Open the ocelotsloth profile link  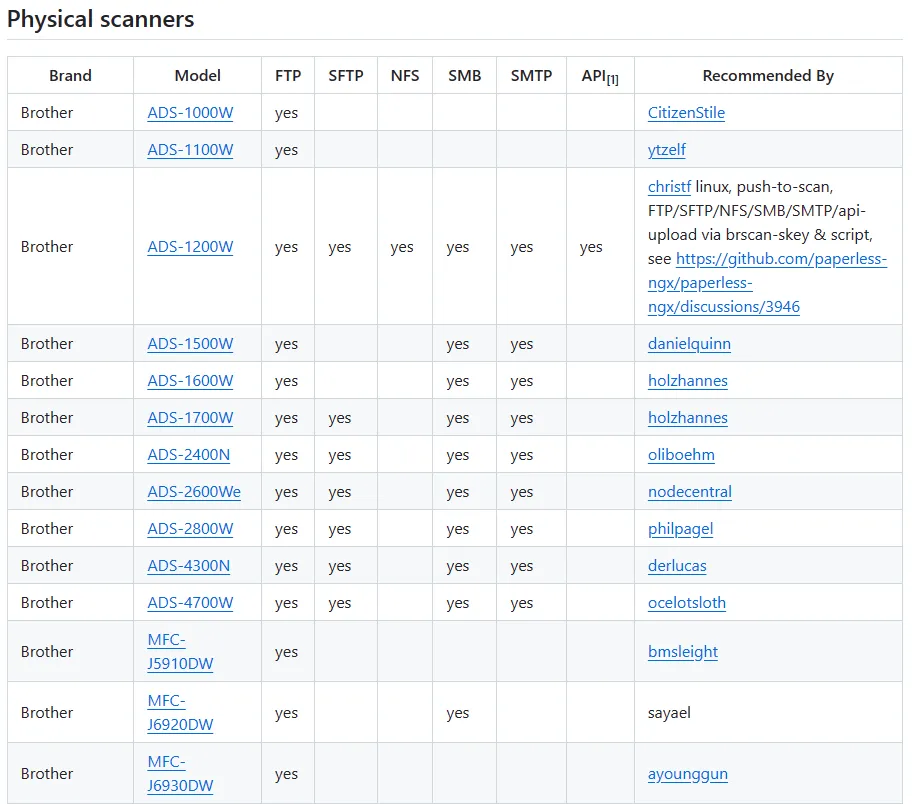687,603
